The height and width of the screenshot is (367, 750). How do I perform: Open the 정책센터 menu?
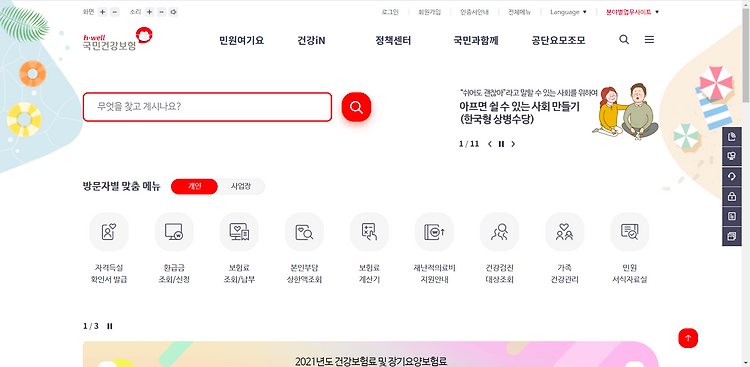(x=393, y=40)
